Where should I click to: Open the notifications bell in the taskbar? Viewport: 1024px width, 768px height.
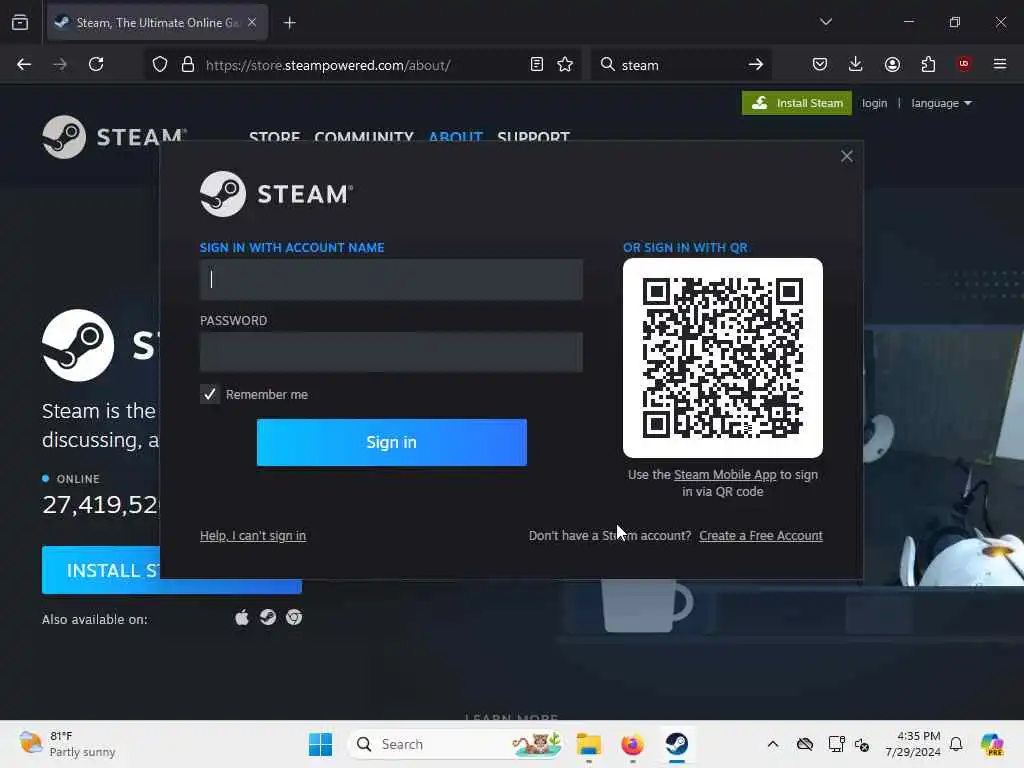[956, 744]
